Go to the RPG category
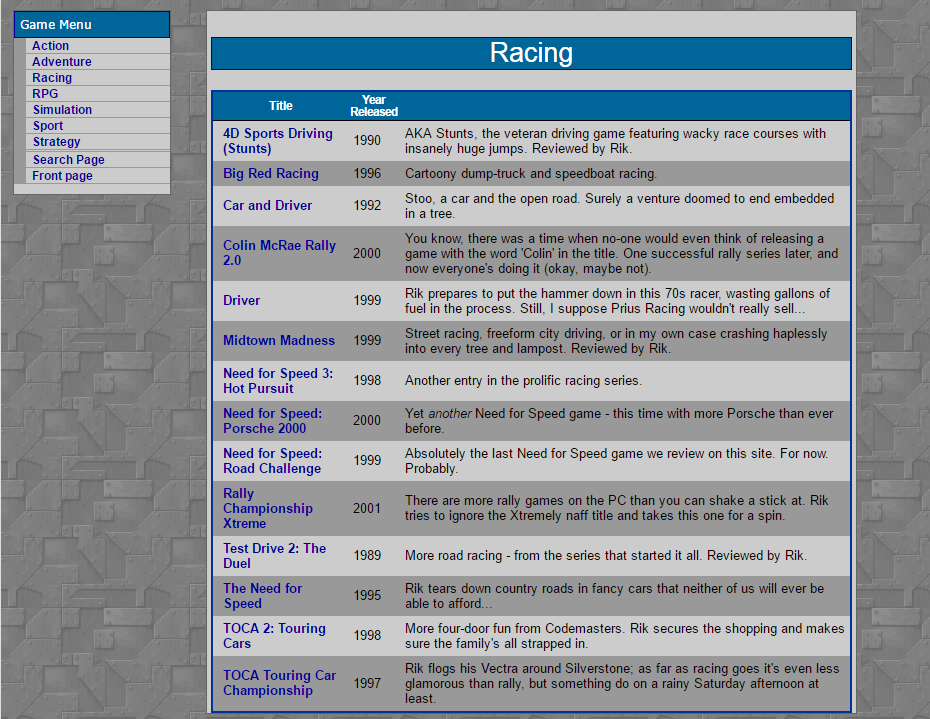This screenshot has height=719, width=930. point(45,94)
